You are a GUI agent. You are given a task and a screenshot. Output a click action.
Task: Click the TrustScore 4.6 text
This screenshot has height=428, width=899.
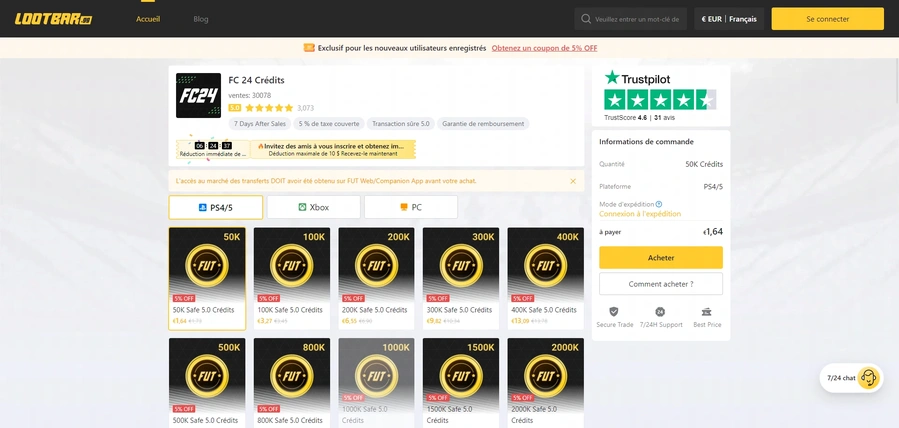pyautogui.click(x=626, y=117)
